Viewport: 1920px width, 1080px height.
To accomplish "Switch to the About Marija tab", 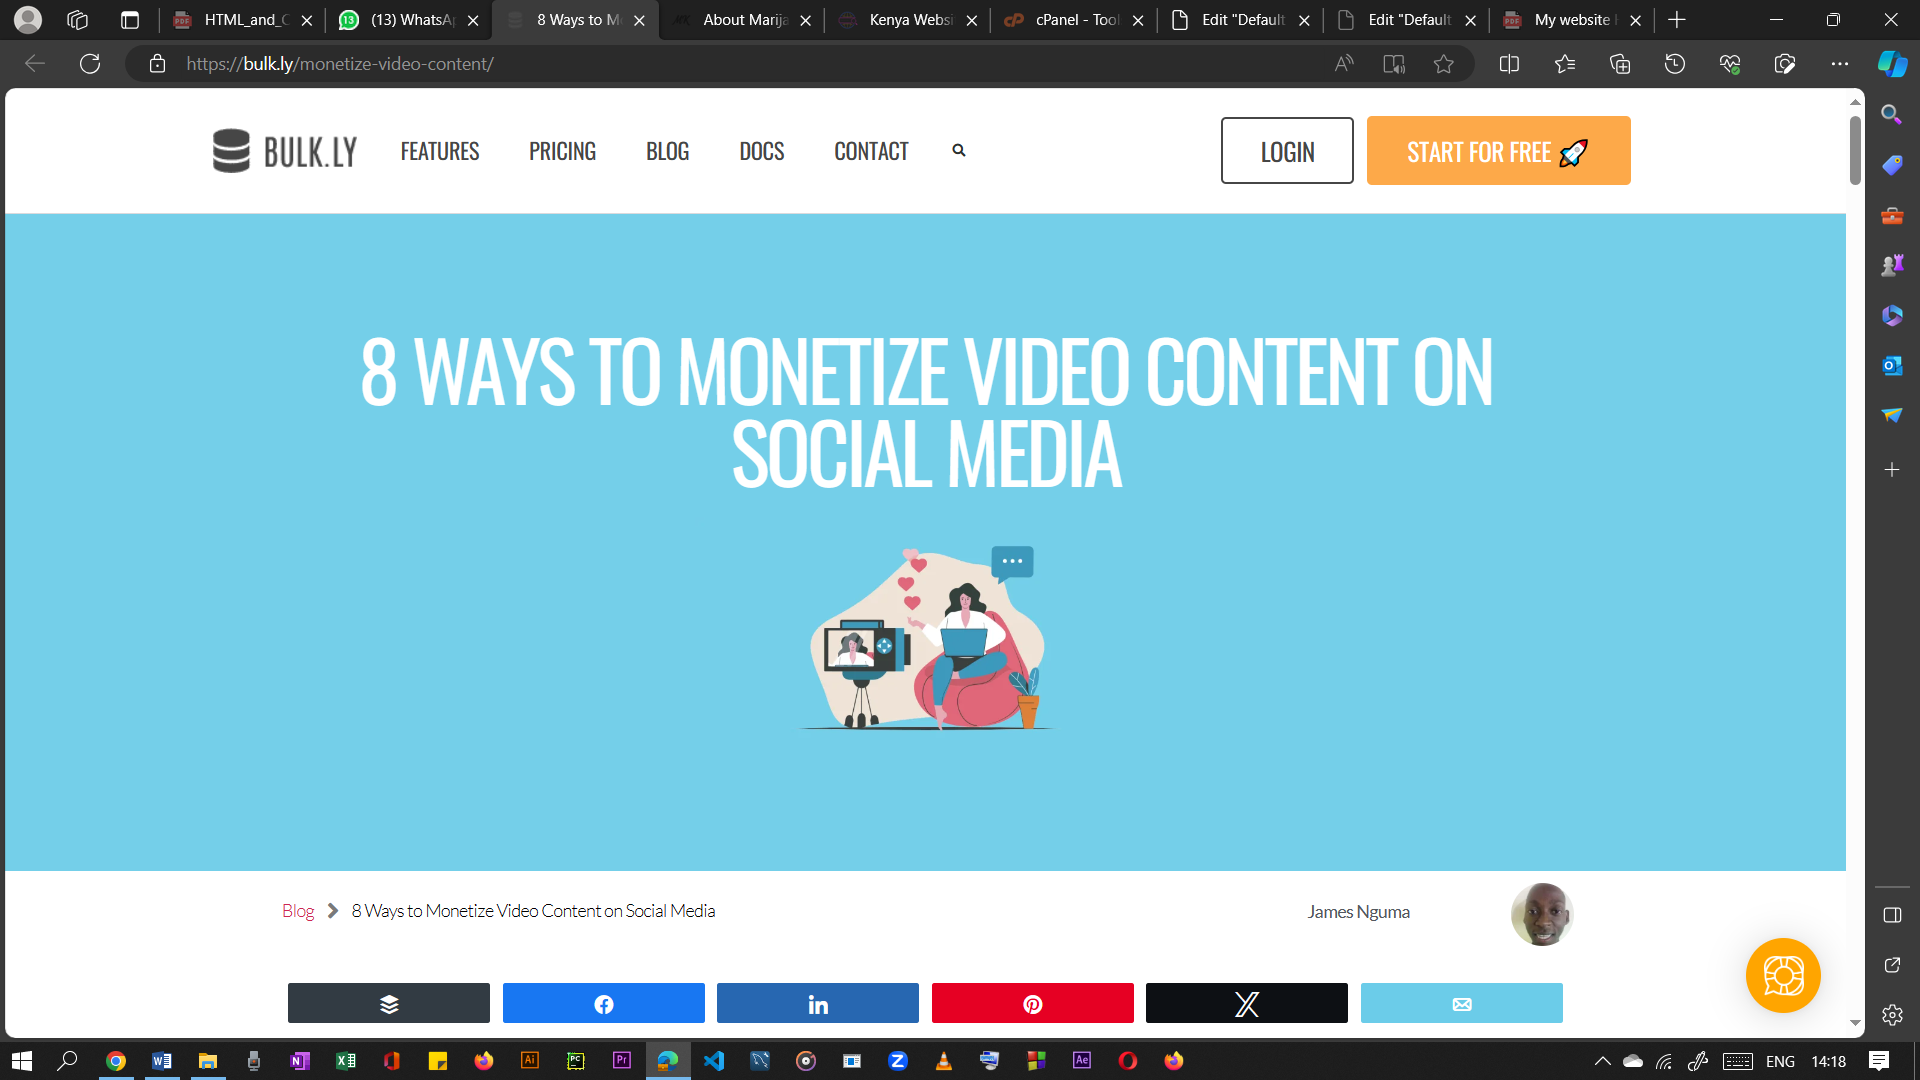I will [x=740, y=20].
